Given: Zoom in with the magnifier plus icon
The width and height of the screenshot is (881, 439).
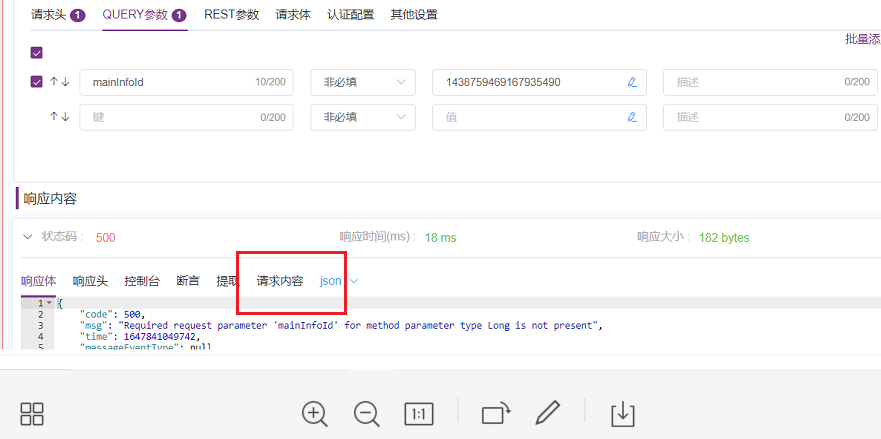Looking at the screenshot, I should click(x=315, y=414).
